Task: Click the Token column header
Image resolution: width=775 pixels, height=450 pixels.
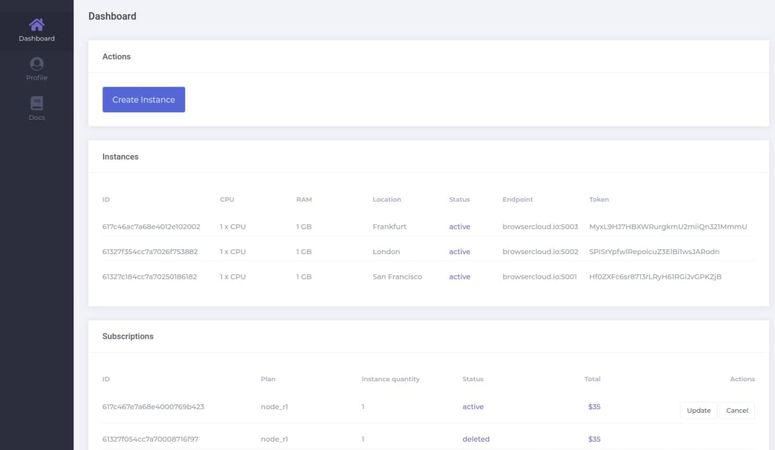Action: click(x=599, y=199)
